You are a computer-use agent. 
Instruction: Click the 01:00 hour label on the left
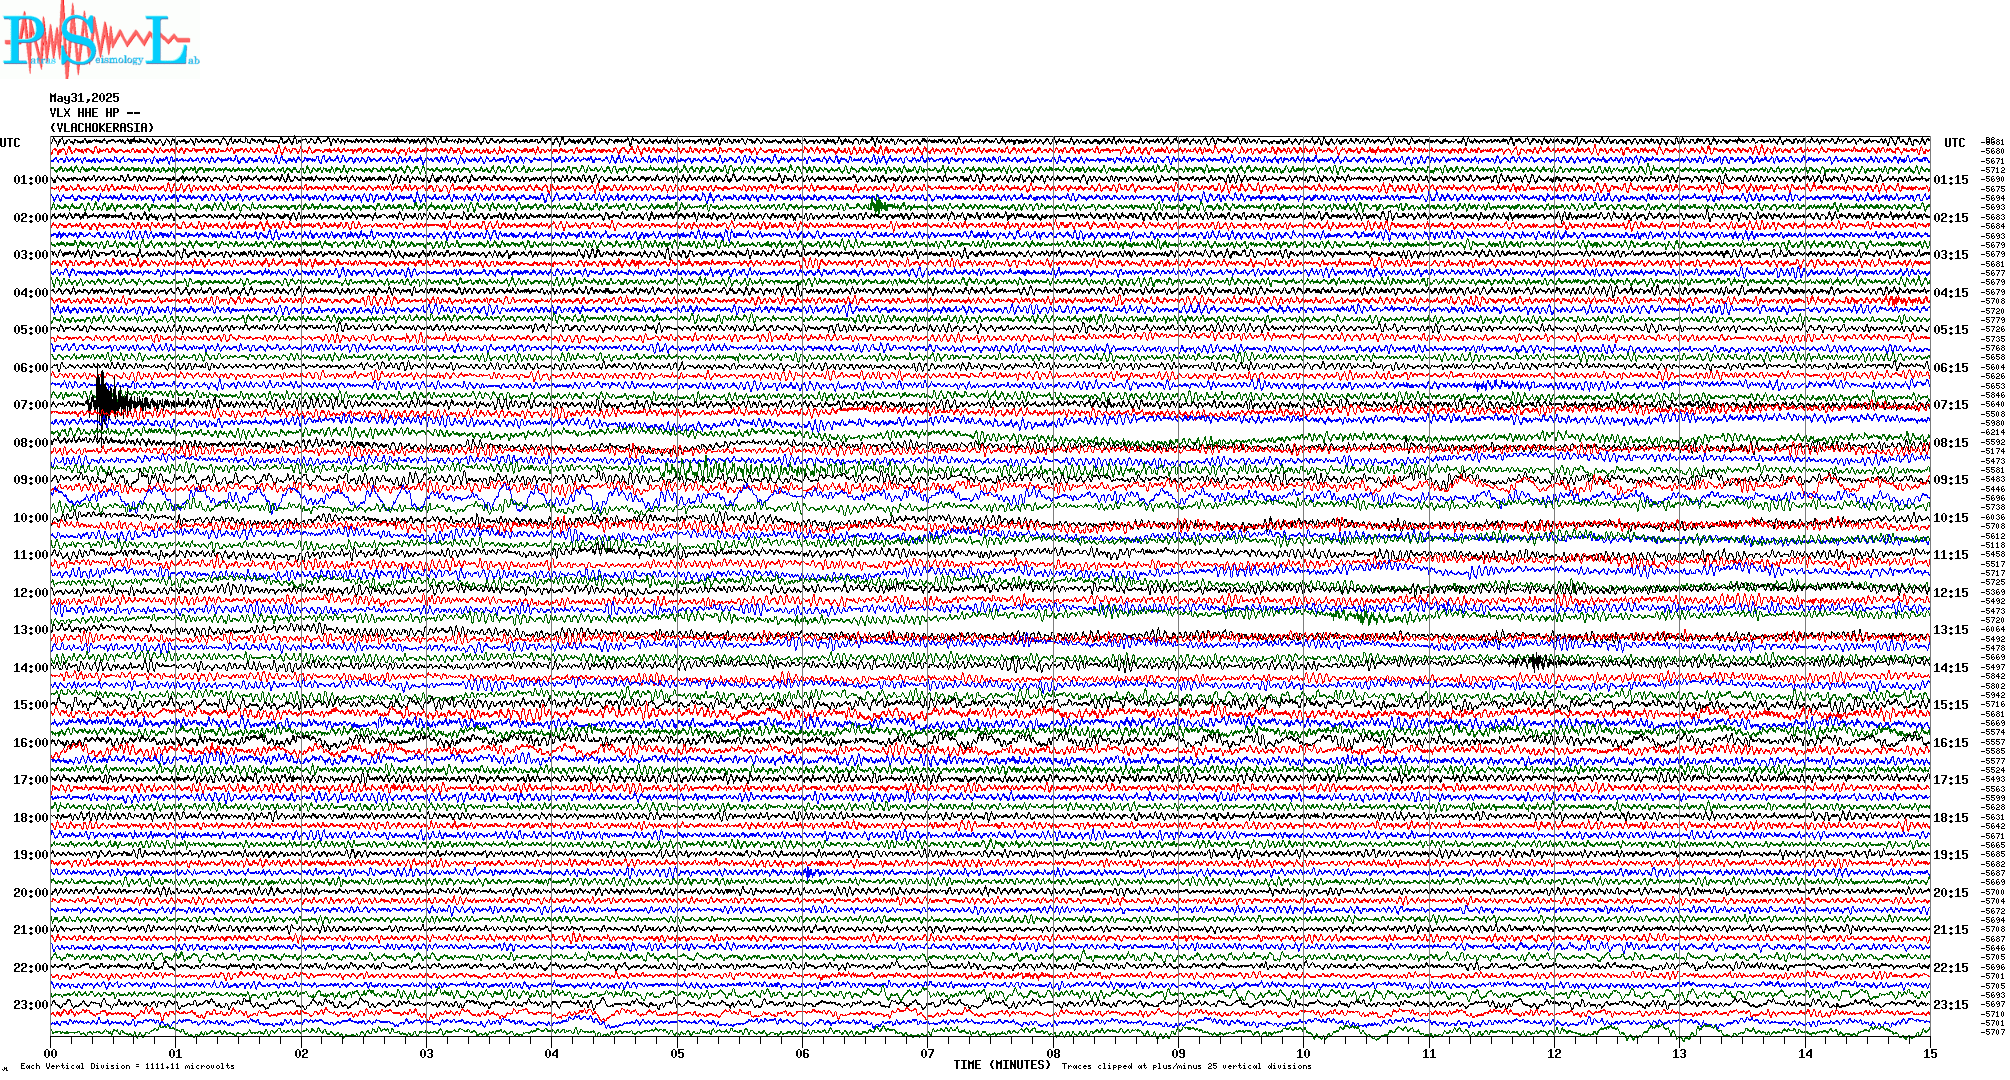tap(31, 180)
